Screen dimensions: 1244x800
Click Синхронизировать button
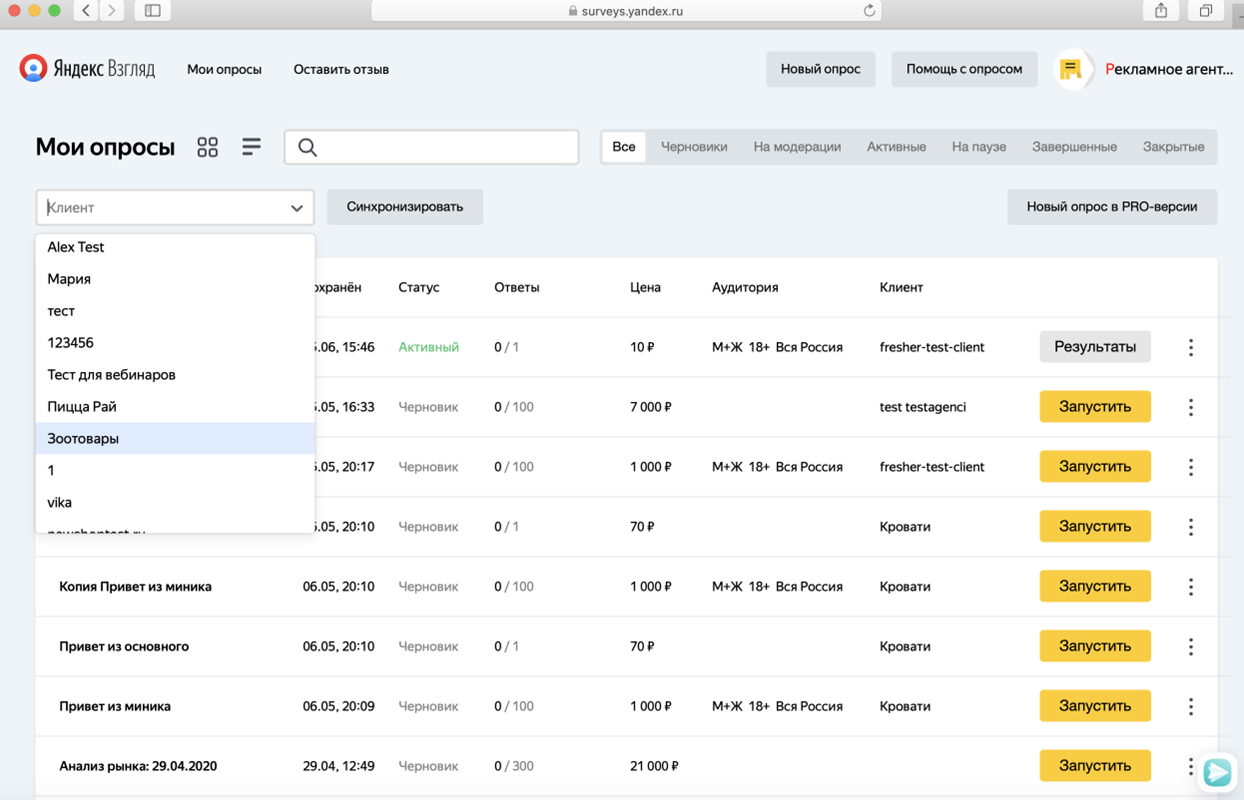click(x=405, y=207)
